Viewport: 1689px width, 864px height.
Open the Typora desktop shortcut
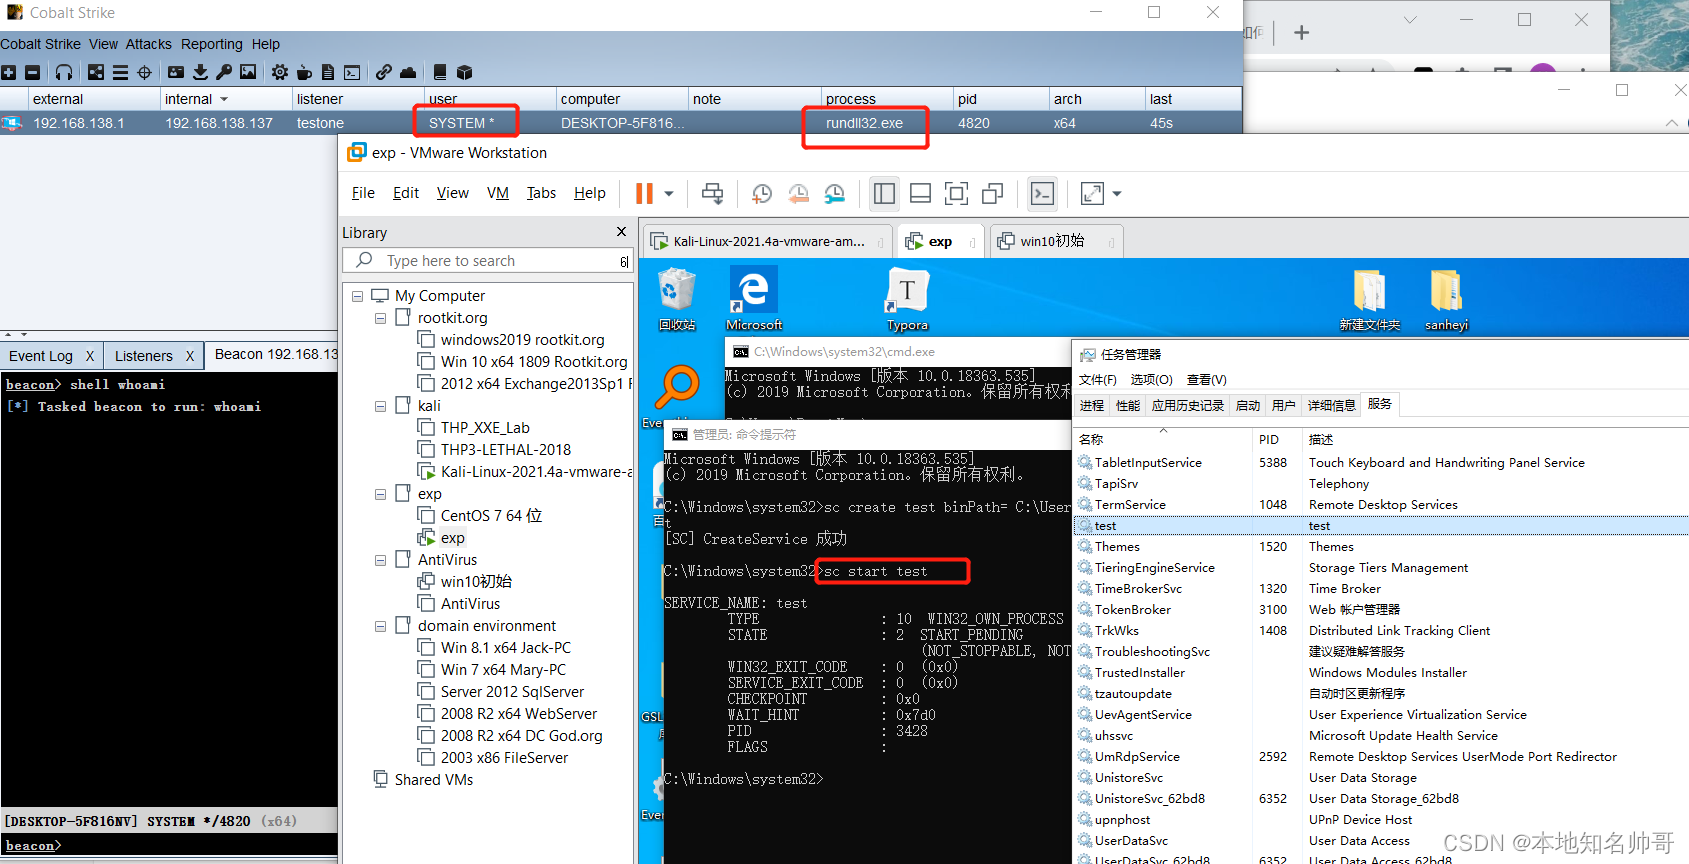[907, 299]
